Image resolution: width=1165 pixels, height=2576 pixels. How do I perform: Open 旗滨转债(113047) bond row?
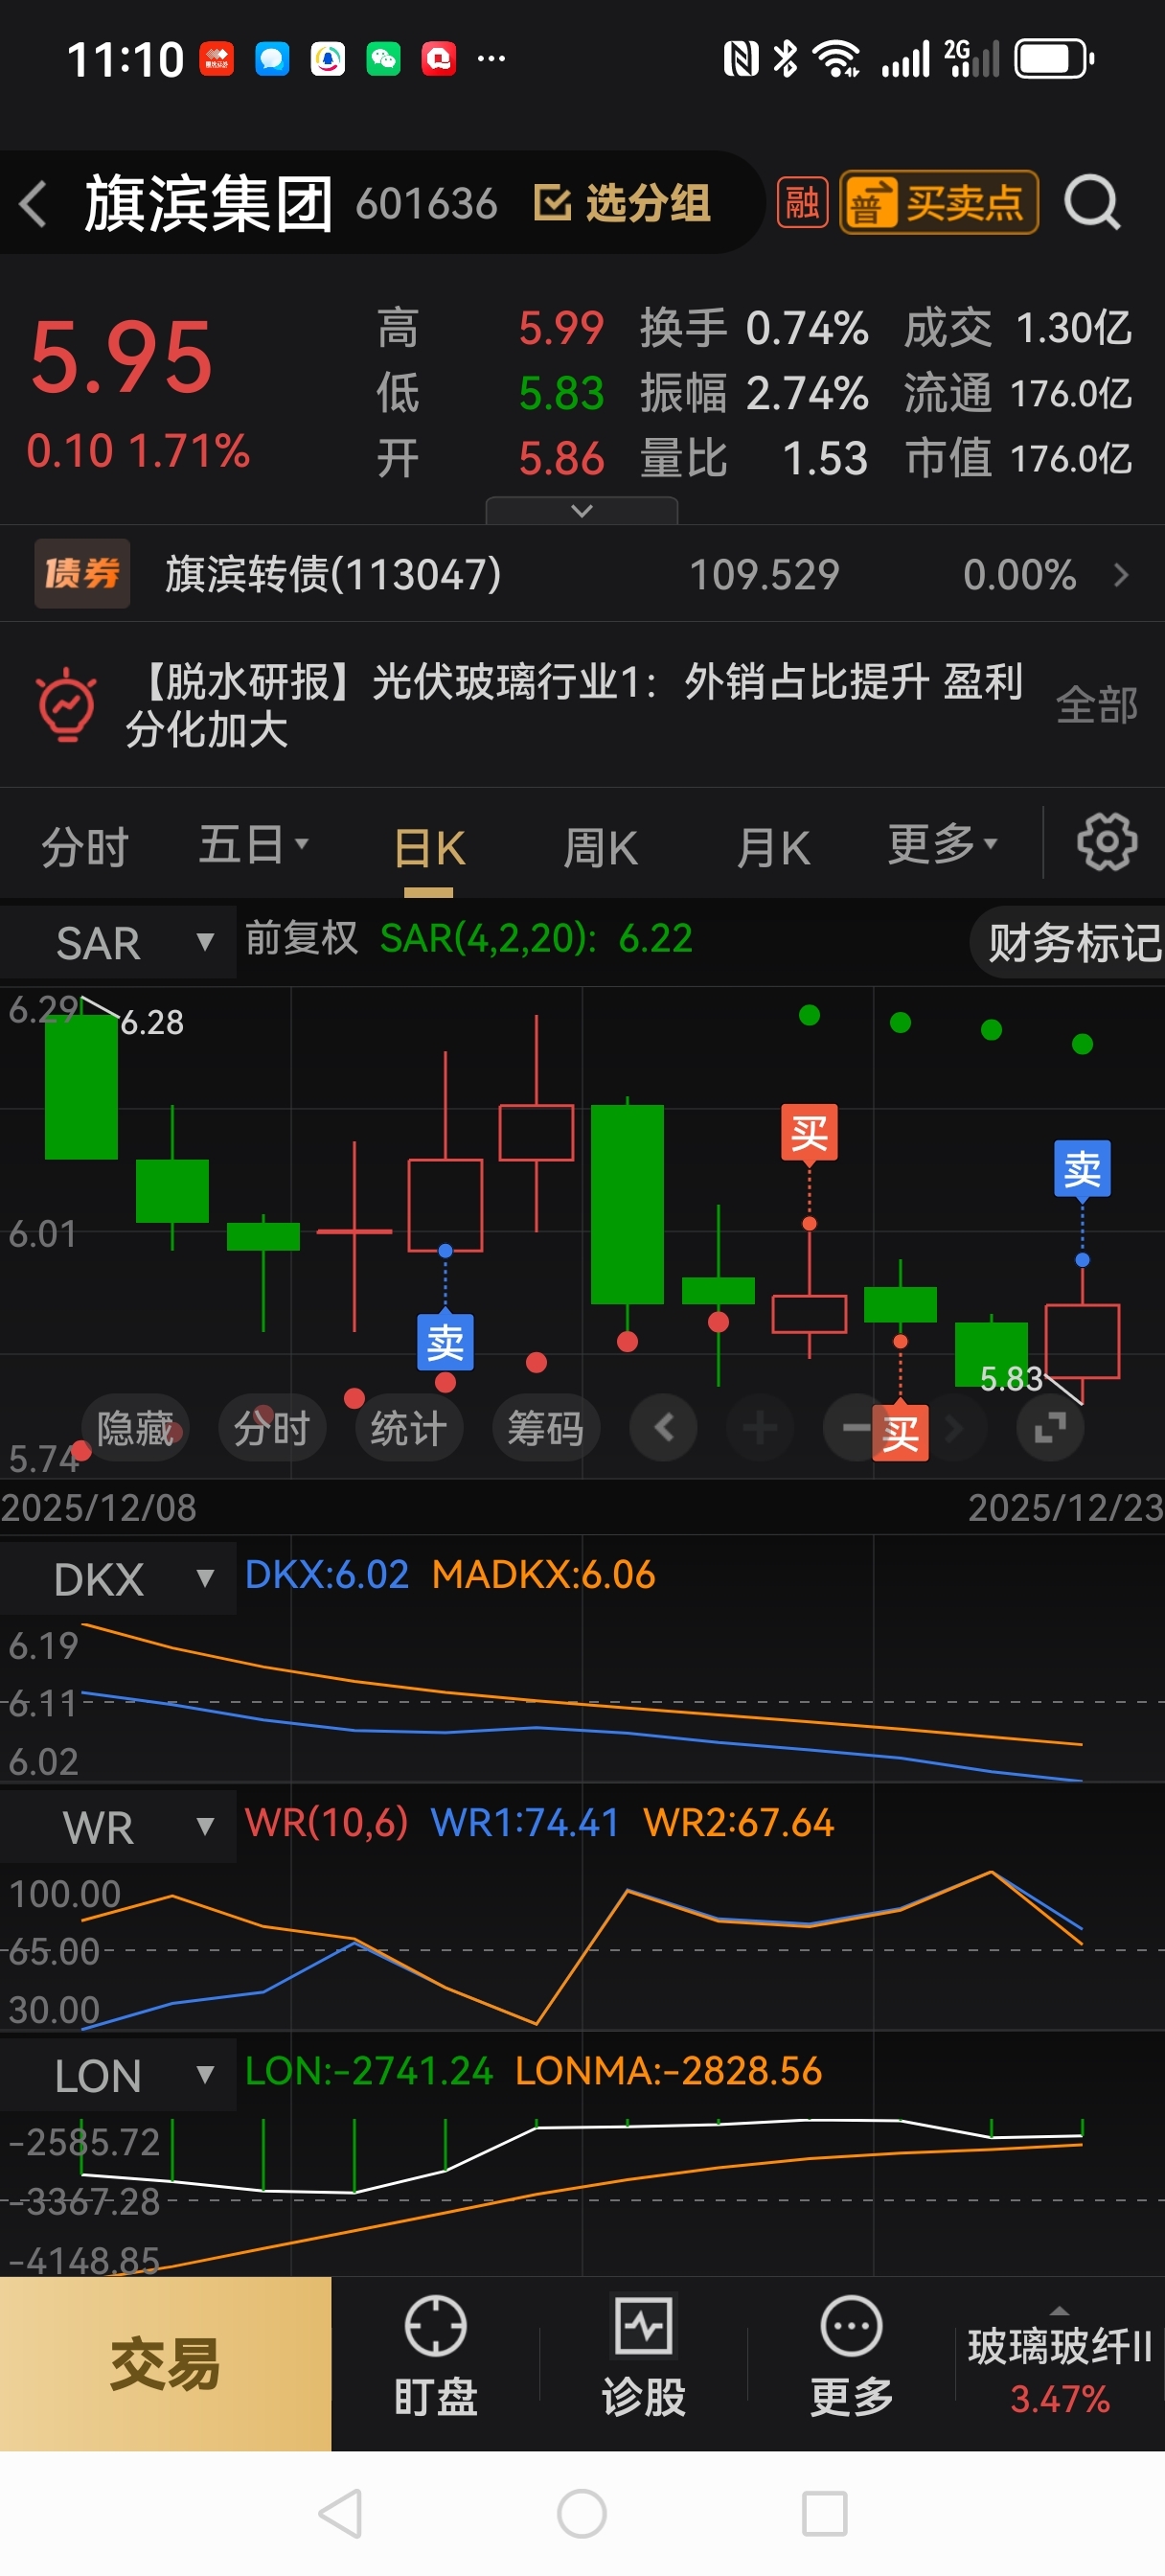(x=582, y=574)
